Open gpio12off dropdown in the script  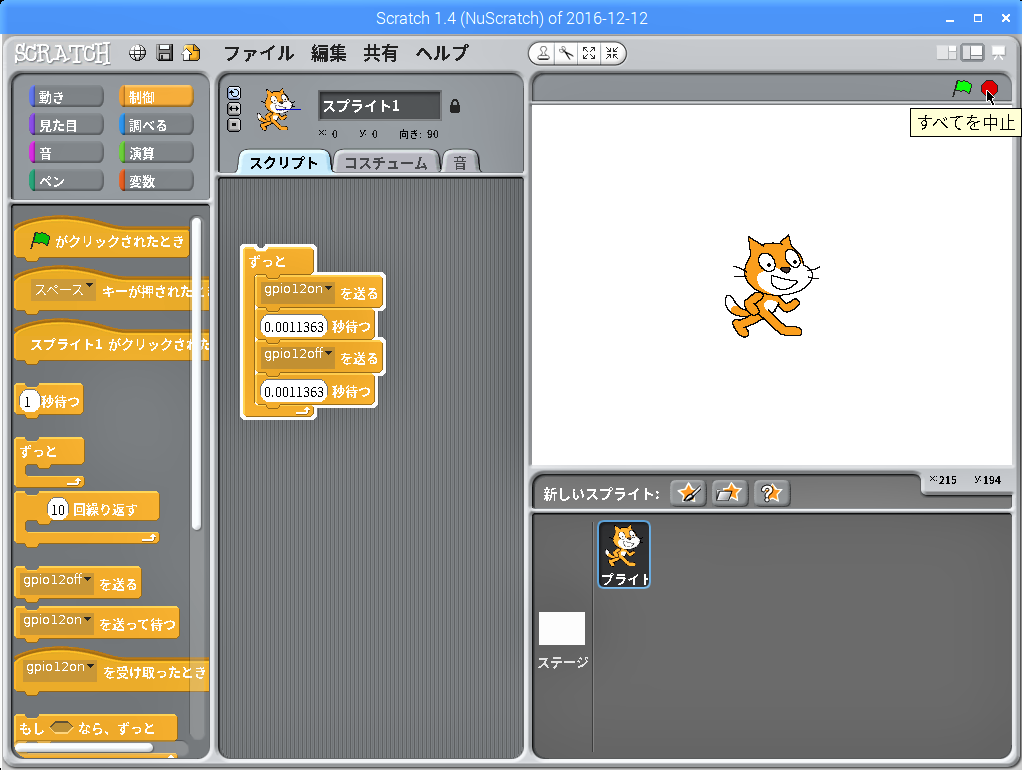[x=299, y=355]
